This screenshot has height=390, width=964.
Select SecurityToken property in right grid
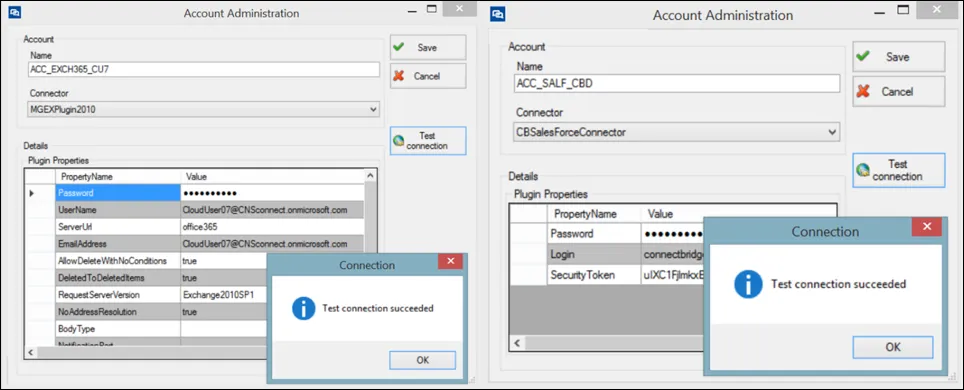(x=593, y=275)
